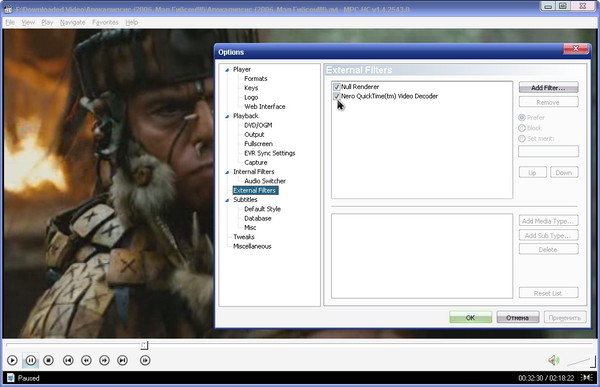Click Add Sub Type... button

[x=548, y=235]
